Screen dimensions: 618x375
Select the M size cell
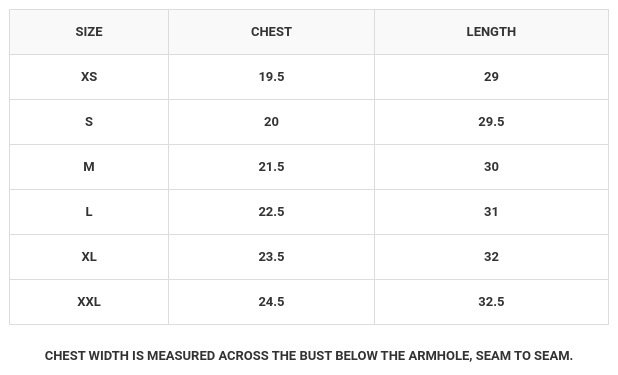point(89,167)
